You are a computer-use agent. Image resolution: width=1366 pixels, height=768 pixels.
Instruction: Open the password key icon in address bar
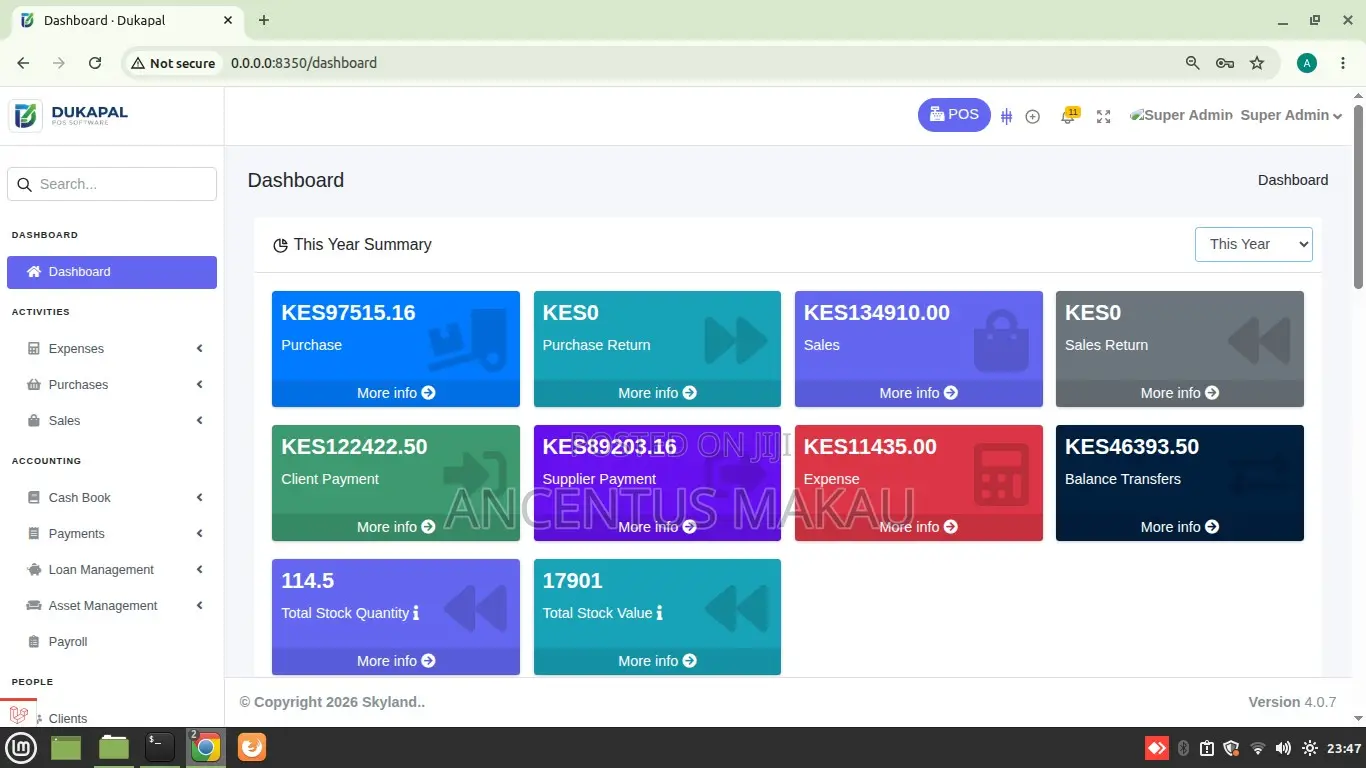pyautogui.click(x=1225, y=63)
